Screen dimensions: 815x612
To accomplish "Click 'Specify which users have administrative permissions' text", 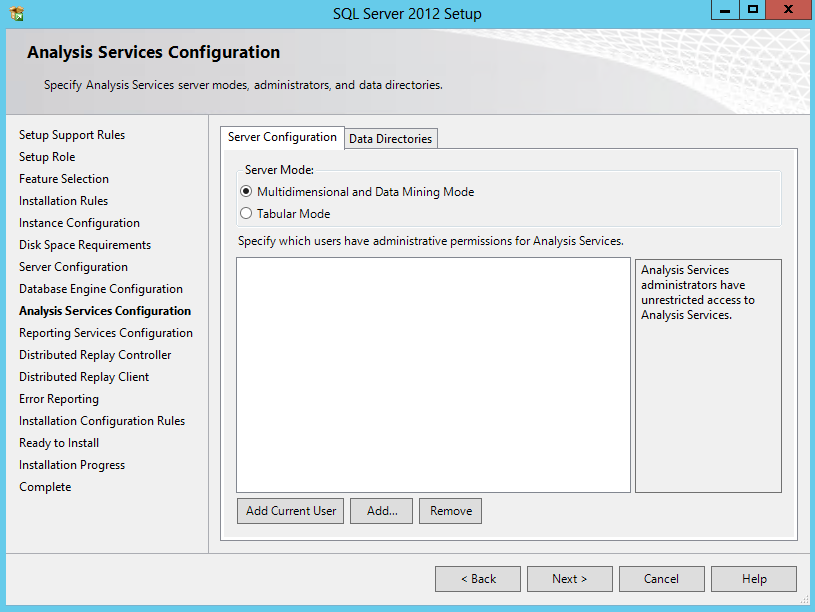I will (x=430, y=241).
